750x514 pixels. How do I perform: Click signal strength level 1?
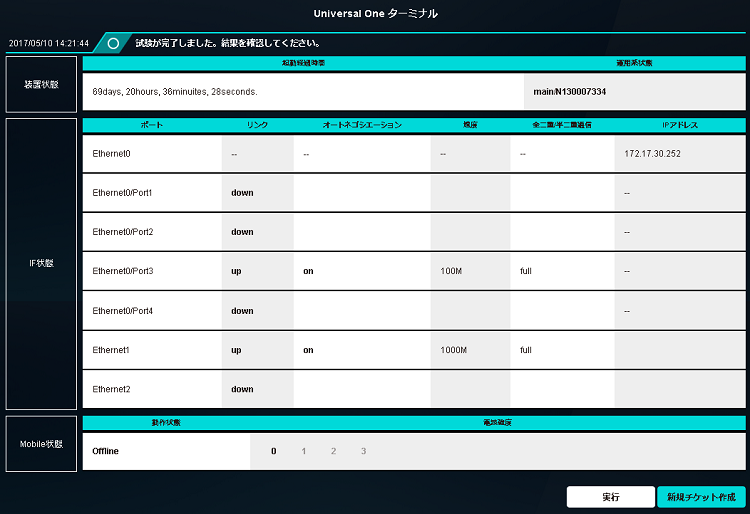pyautogui.click(x=304, y=451)
